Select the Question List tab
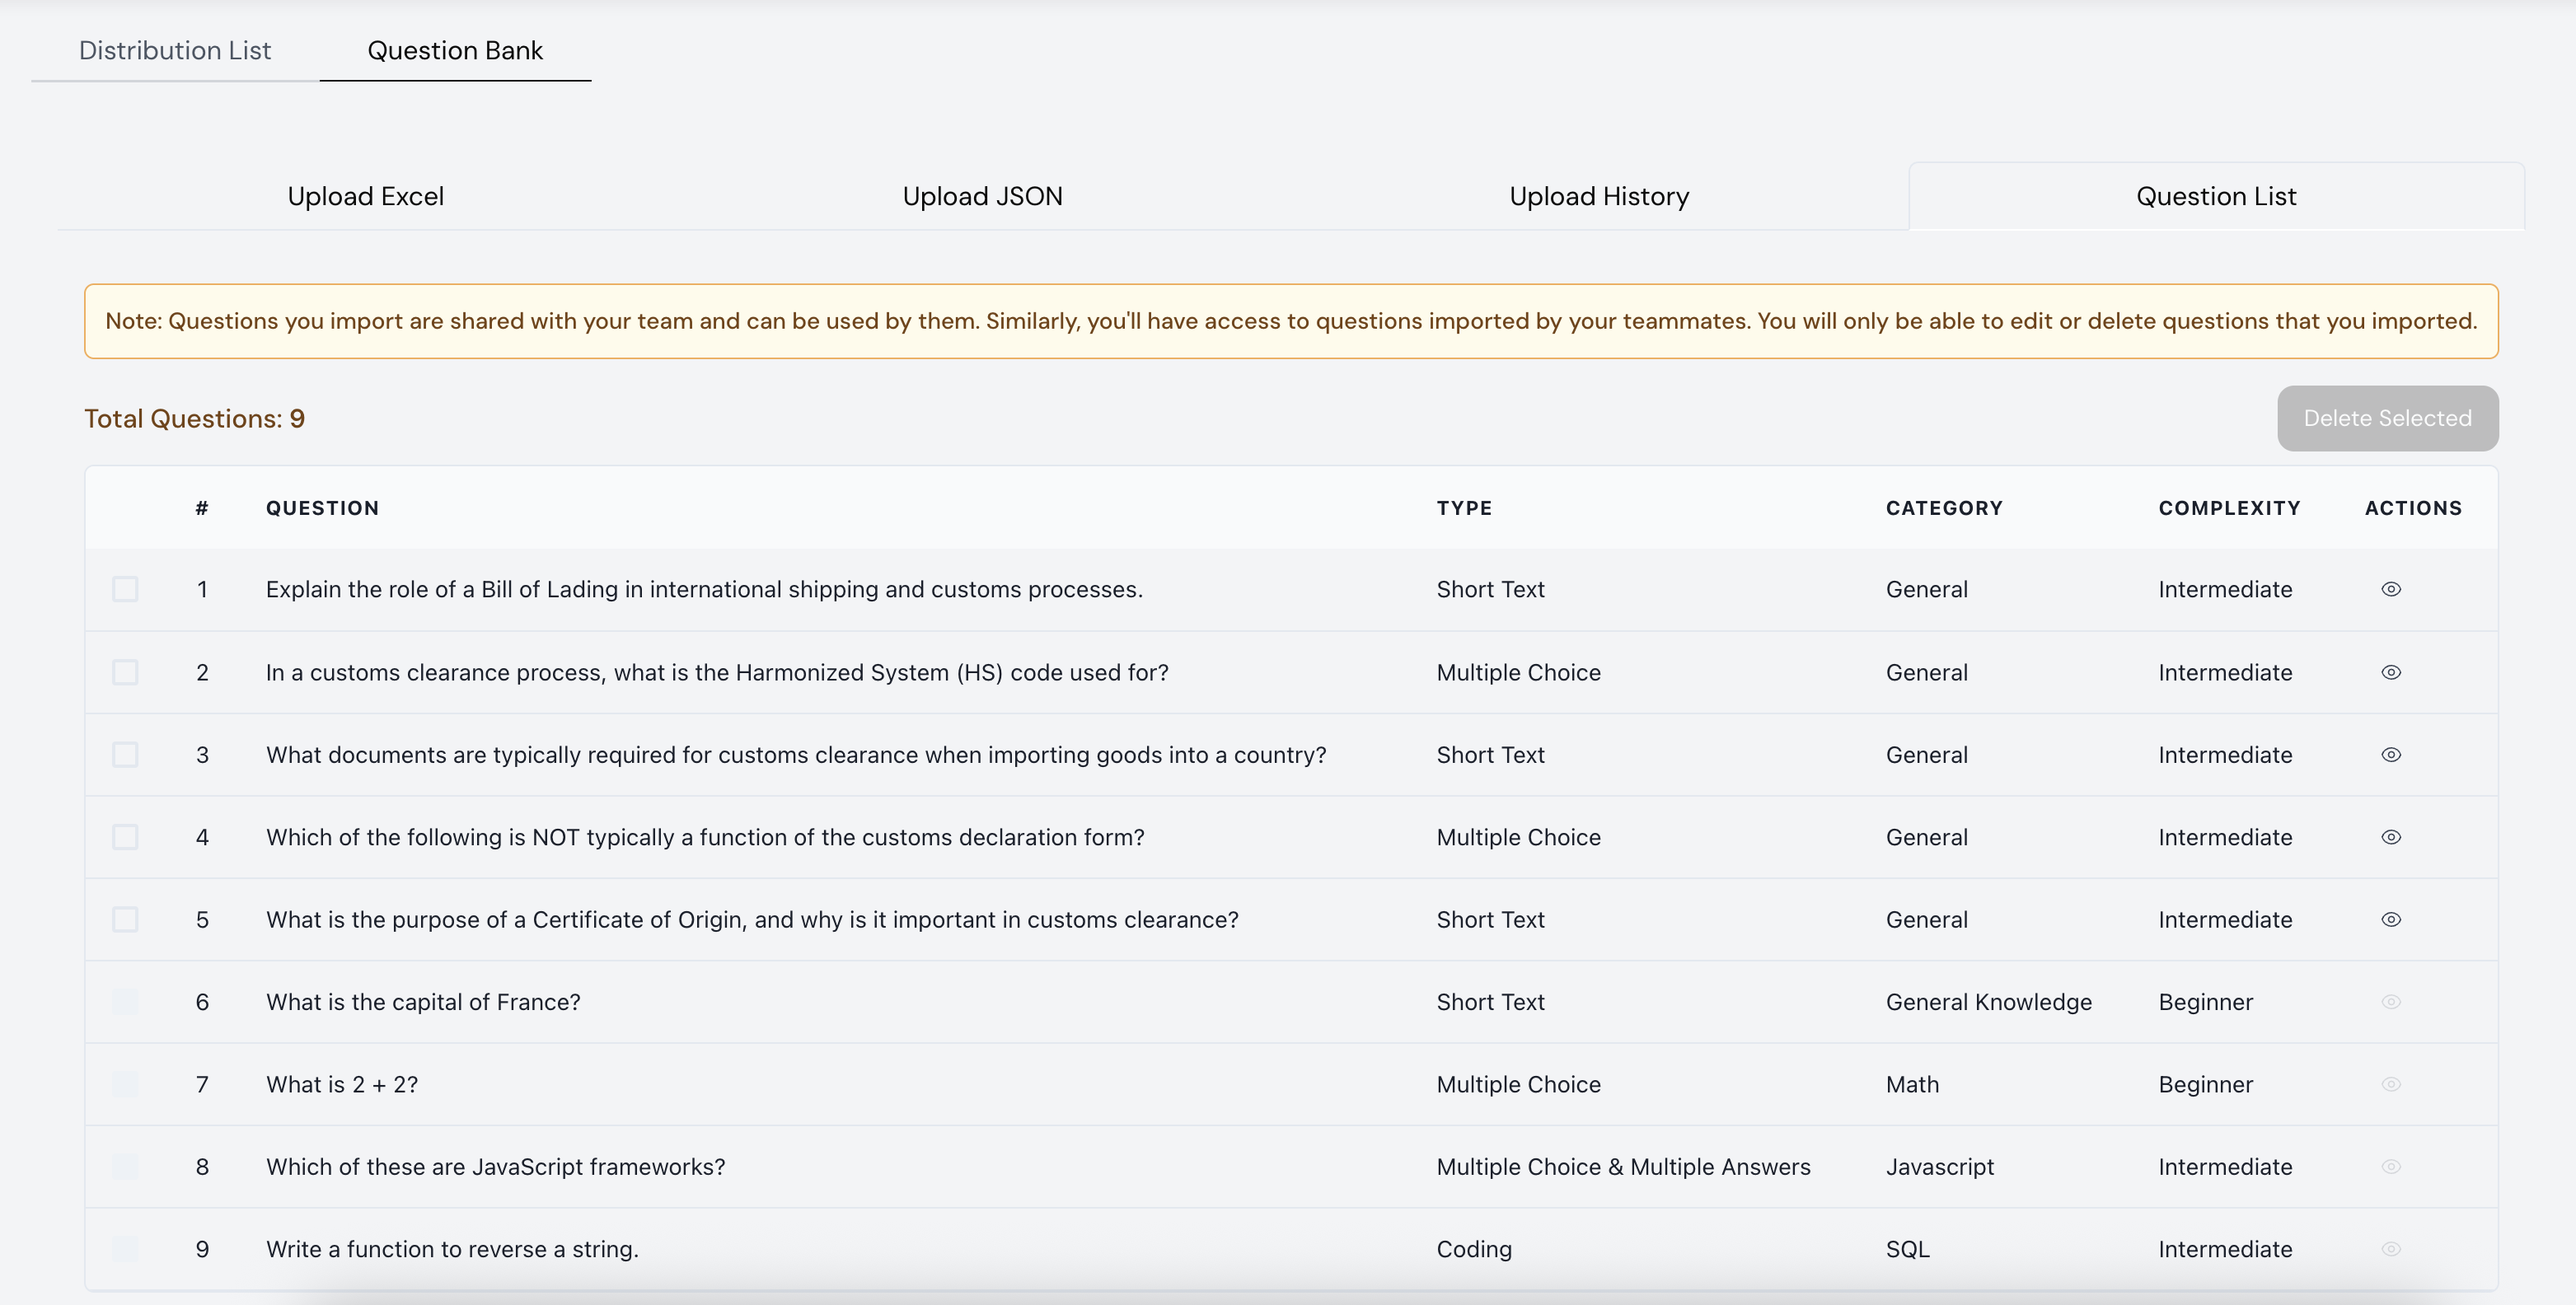Screen dimensions: 2576x1305 click(x=2215, y=196)
